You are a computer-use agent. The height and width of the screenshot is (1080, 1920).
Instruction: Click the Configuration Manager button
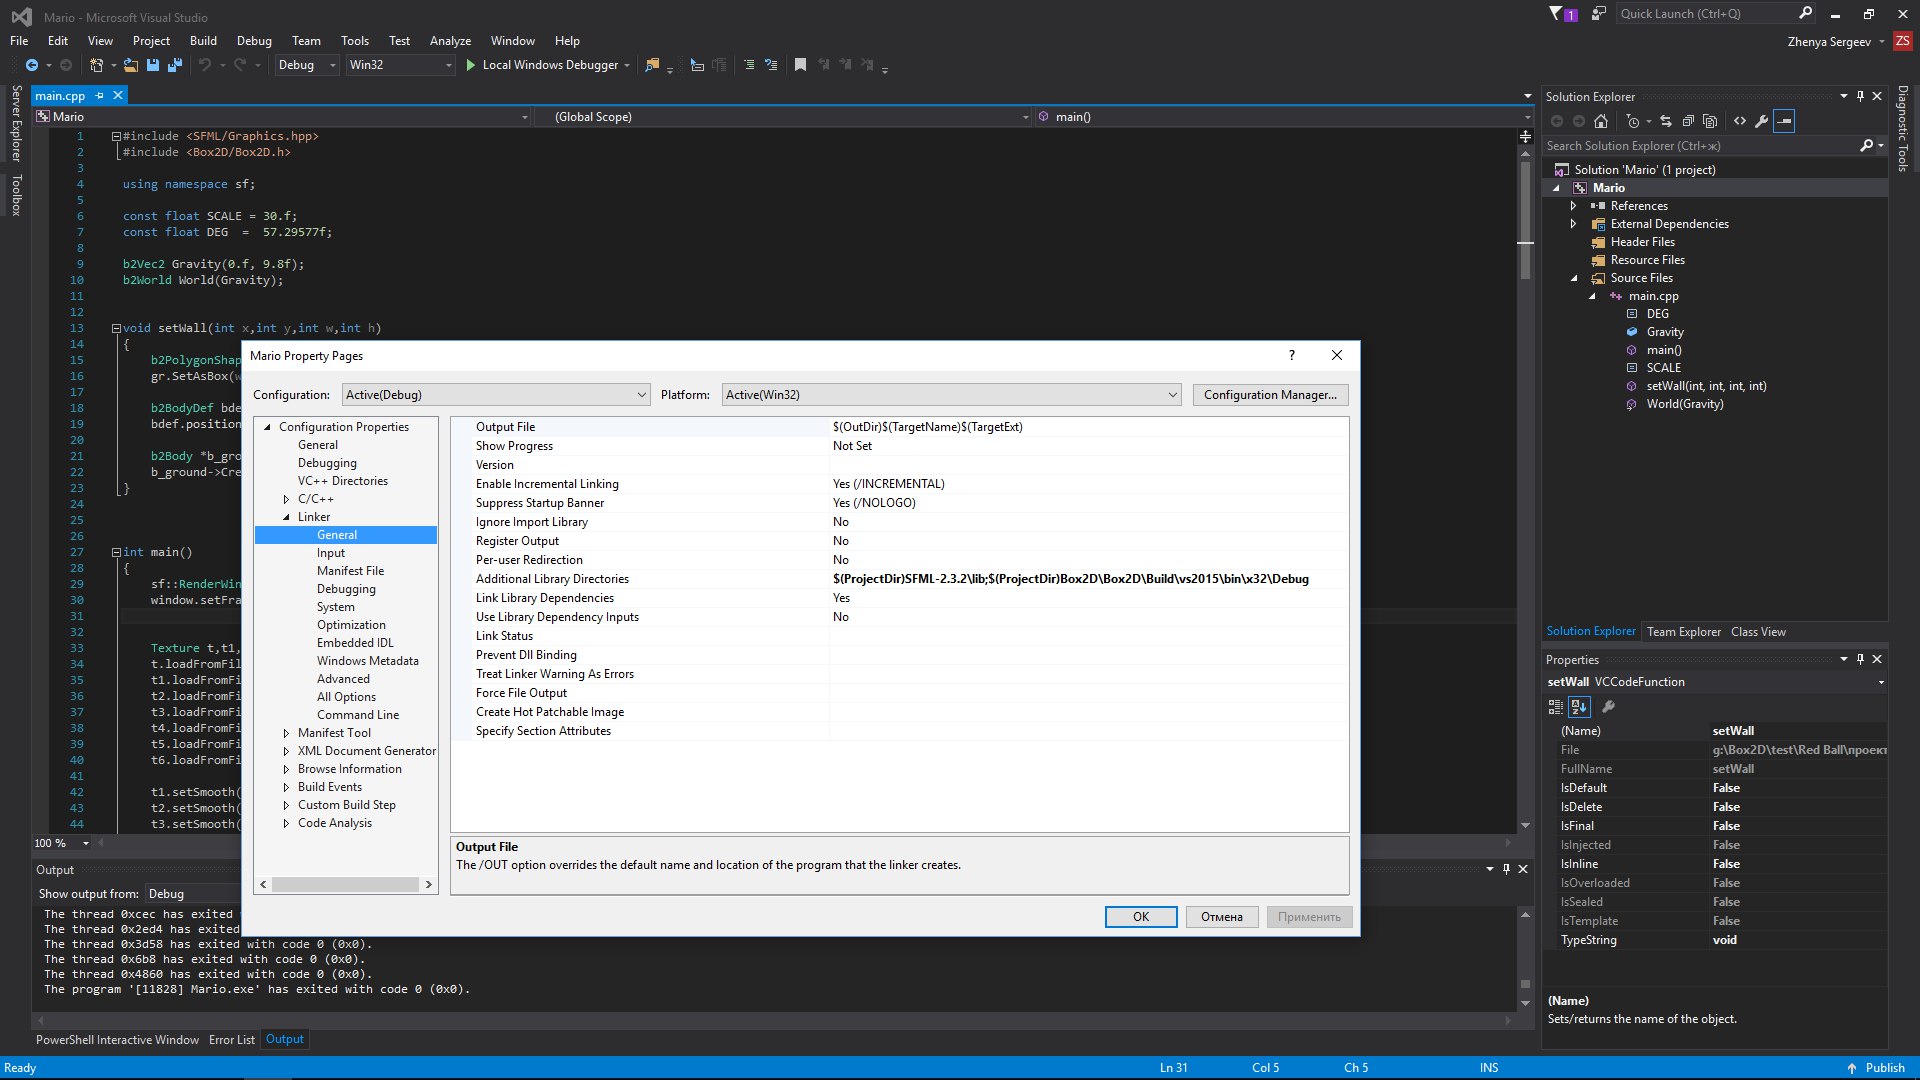coord(1270,395)
